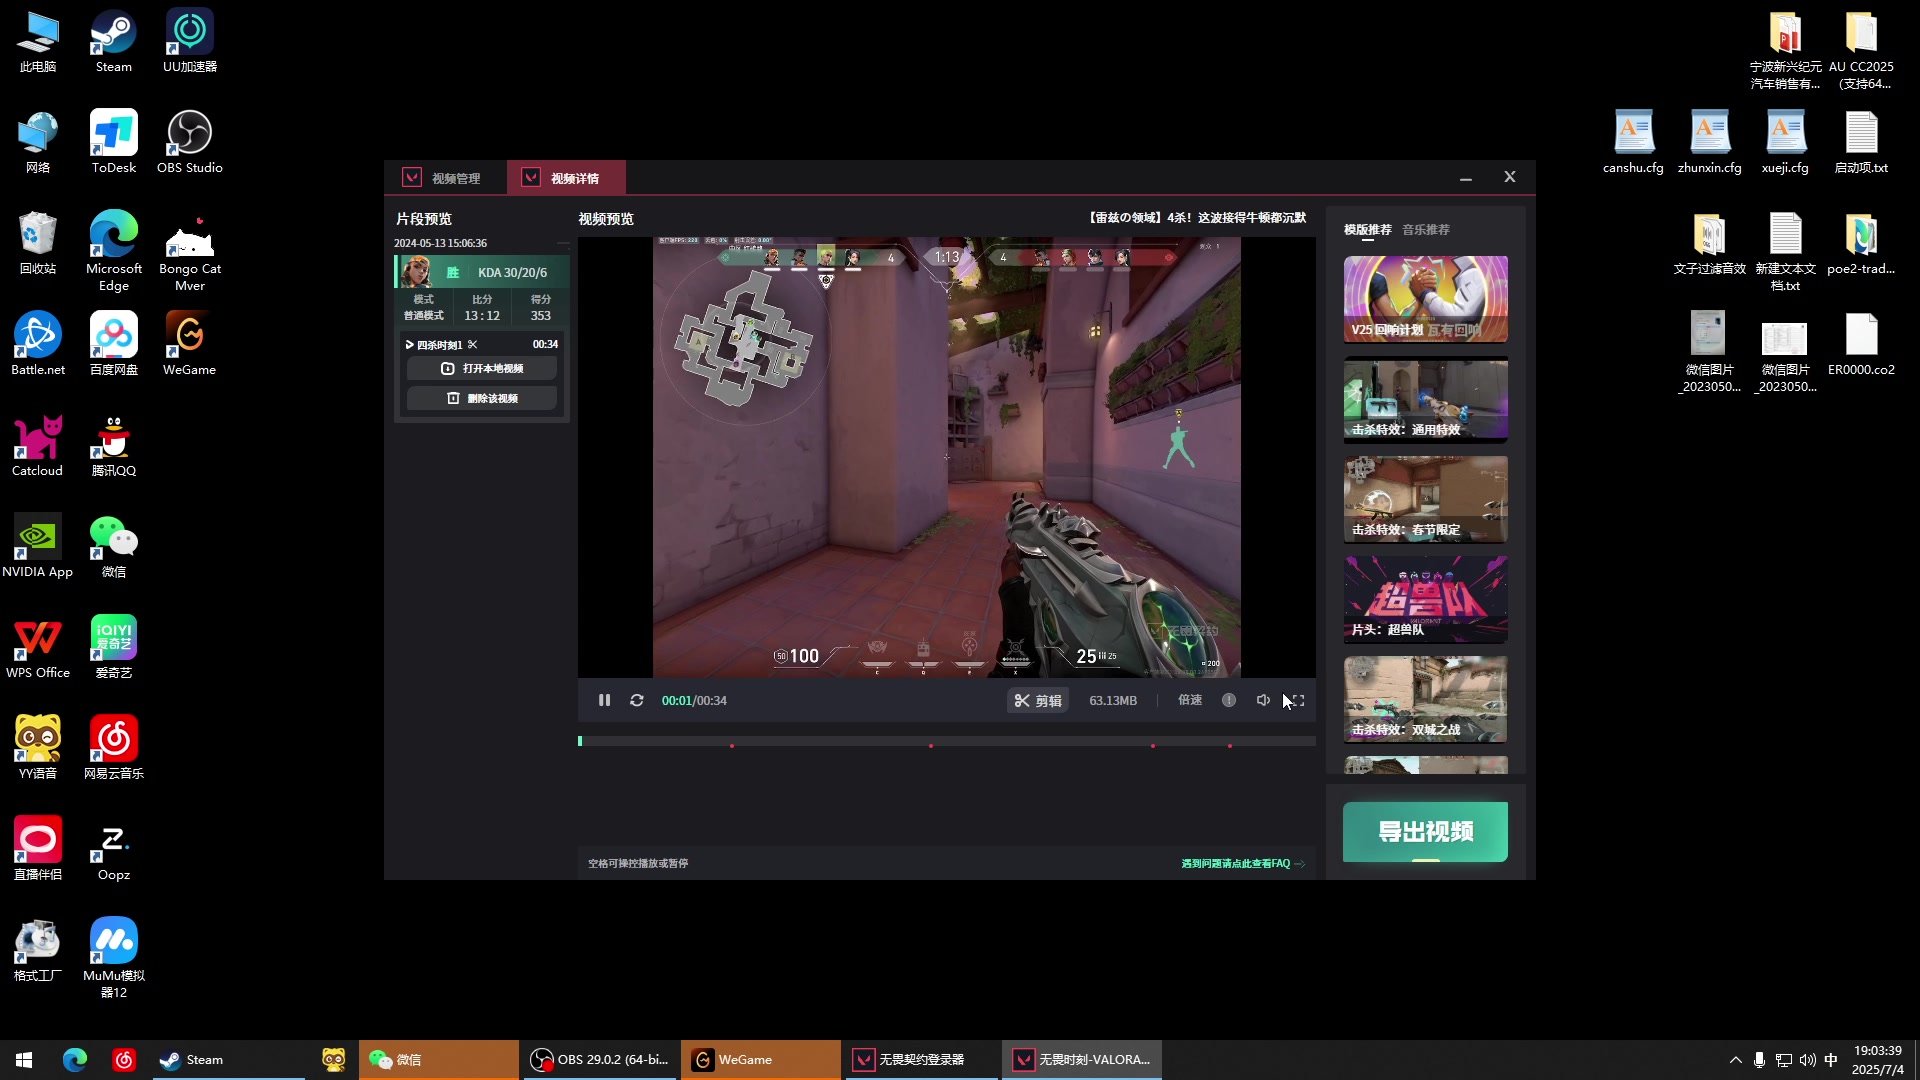The width and height of the screenshot is (1920, 1080).
Task: Open Oopz desktop icon
Action: (x=114, y=850)
